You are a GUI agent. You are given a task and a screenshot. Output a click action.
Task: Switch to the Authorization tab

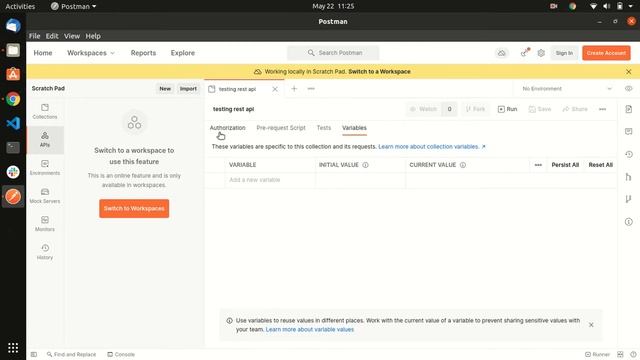tap(227, 128)
